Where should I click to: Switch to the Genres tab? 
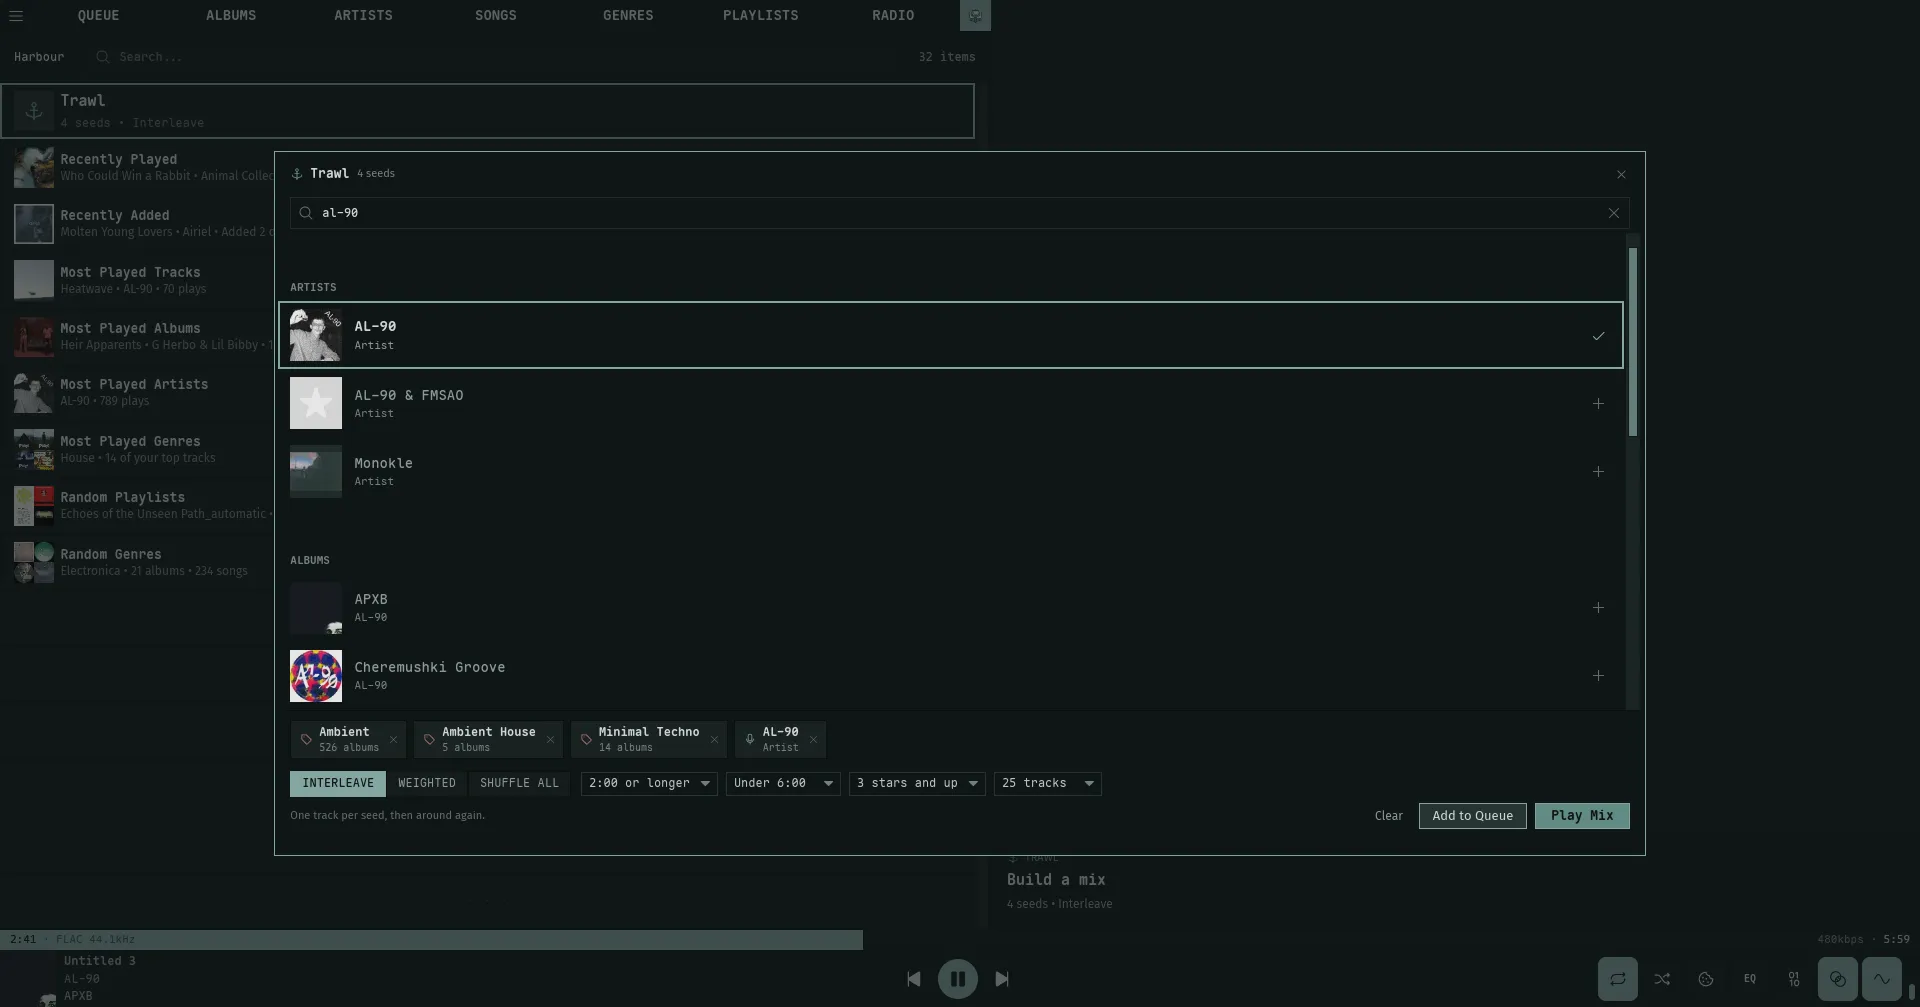628,15
